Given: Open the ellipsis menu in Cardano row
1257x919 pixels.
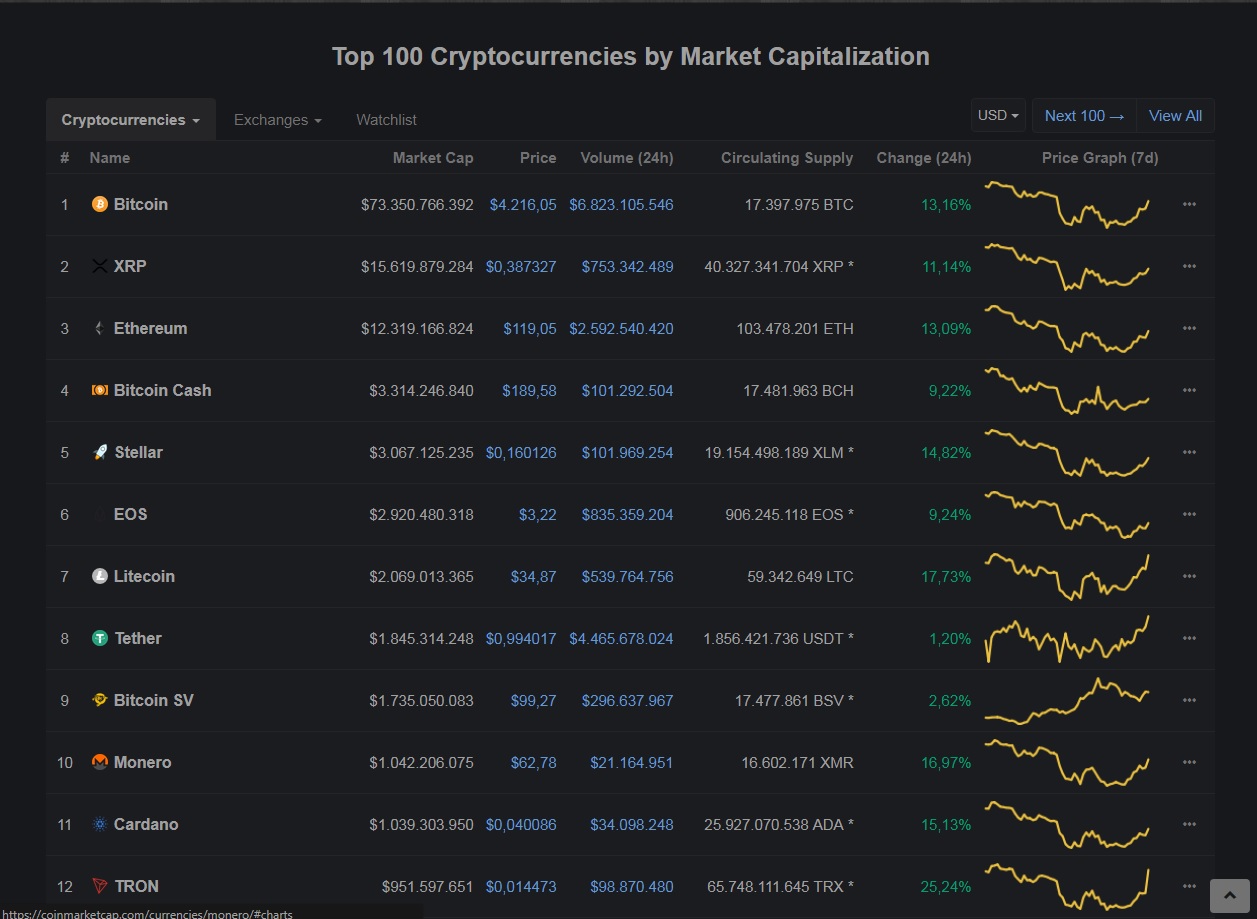Looking at the screenshot, I should (x=1189, y=824).
